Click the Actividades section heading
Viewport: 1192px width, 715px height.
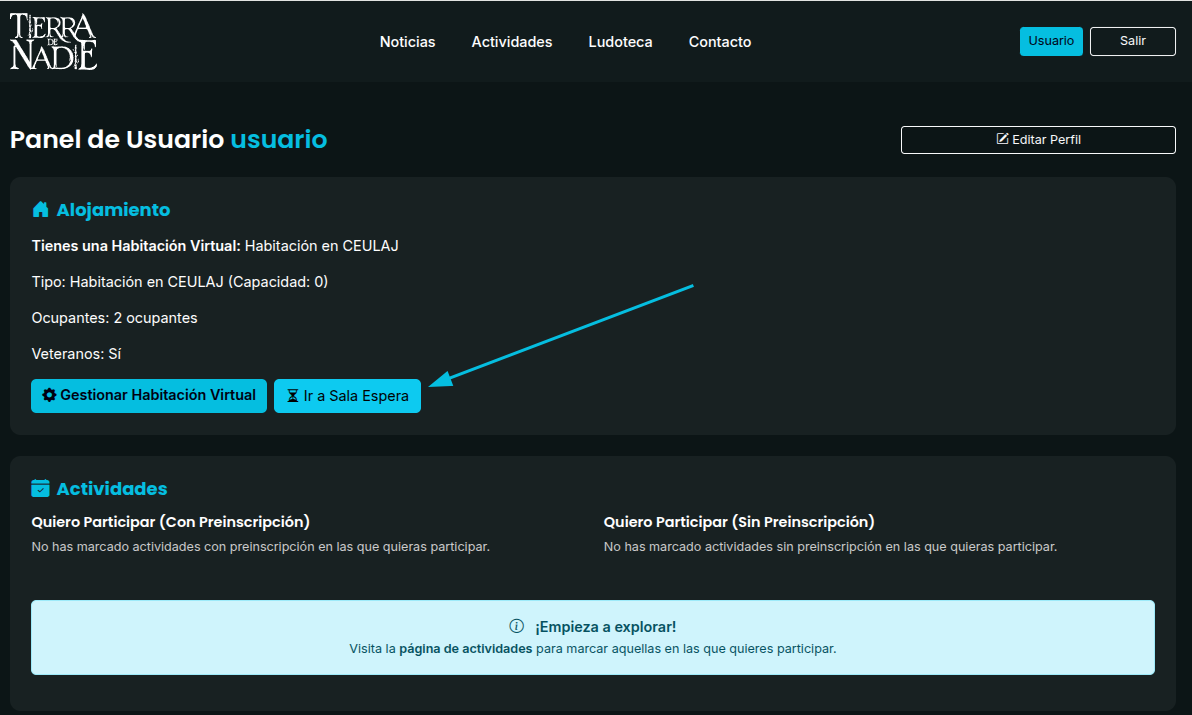tap(112, 489)
